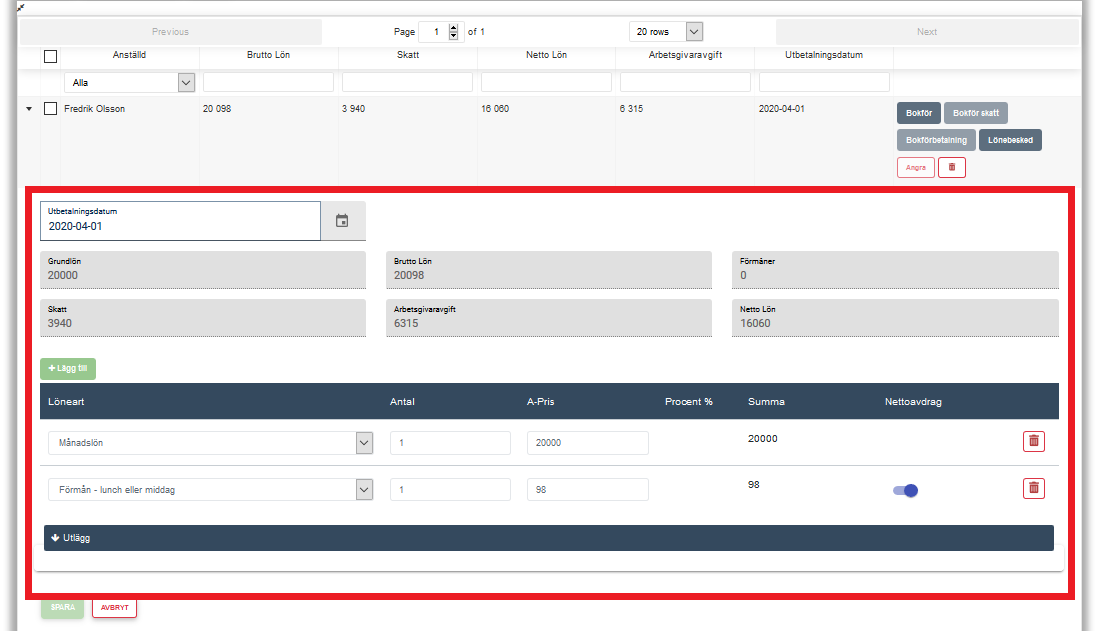Viewport: 1099px width, 631px height.
Task: Click the Lönebesked button
Action: coord(1010,140)
